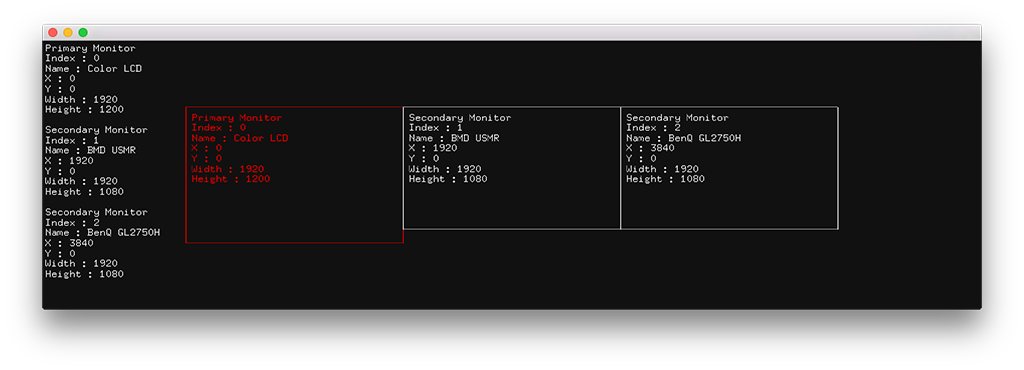Image resolution: width=1024 pixels, height=370 pixels.
Task: Maximize the window with the green button
Action: coord(83,33)
